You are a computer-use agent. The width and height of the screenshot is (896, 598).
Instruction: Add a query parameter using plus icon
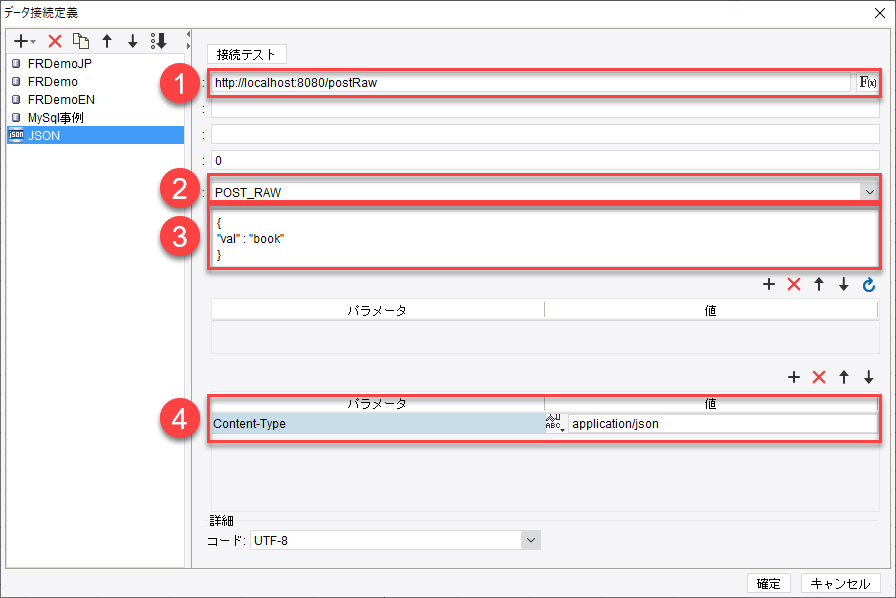(x=769, y=284)
